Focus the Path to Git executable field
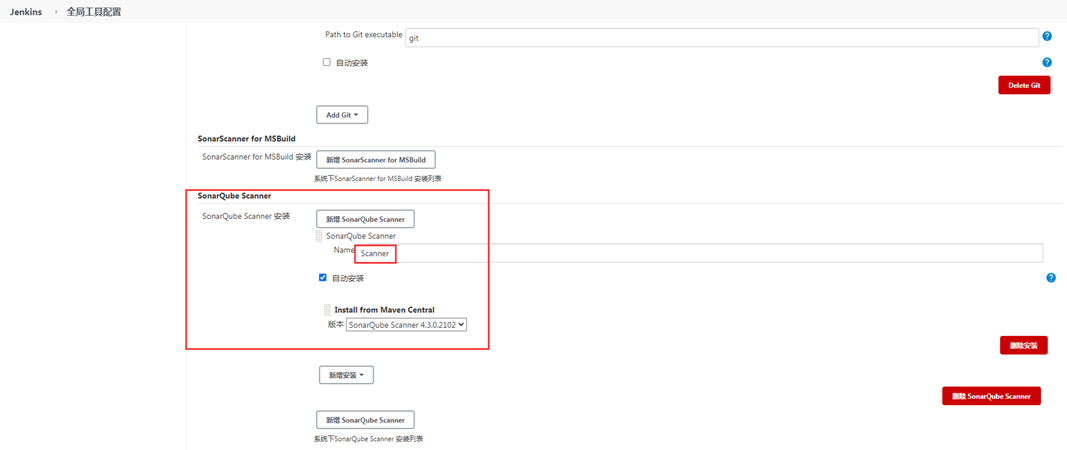This screenshot has height=450, width=1067. 722,38
